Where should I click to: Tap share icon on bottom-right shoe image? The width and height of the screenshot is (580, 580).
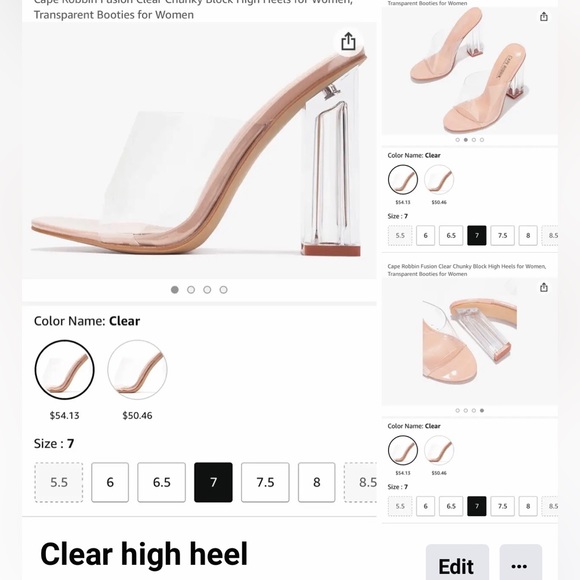(543, 287)
